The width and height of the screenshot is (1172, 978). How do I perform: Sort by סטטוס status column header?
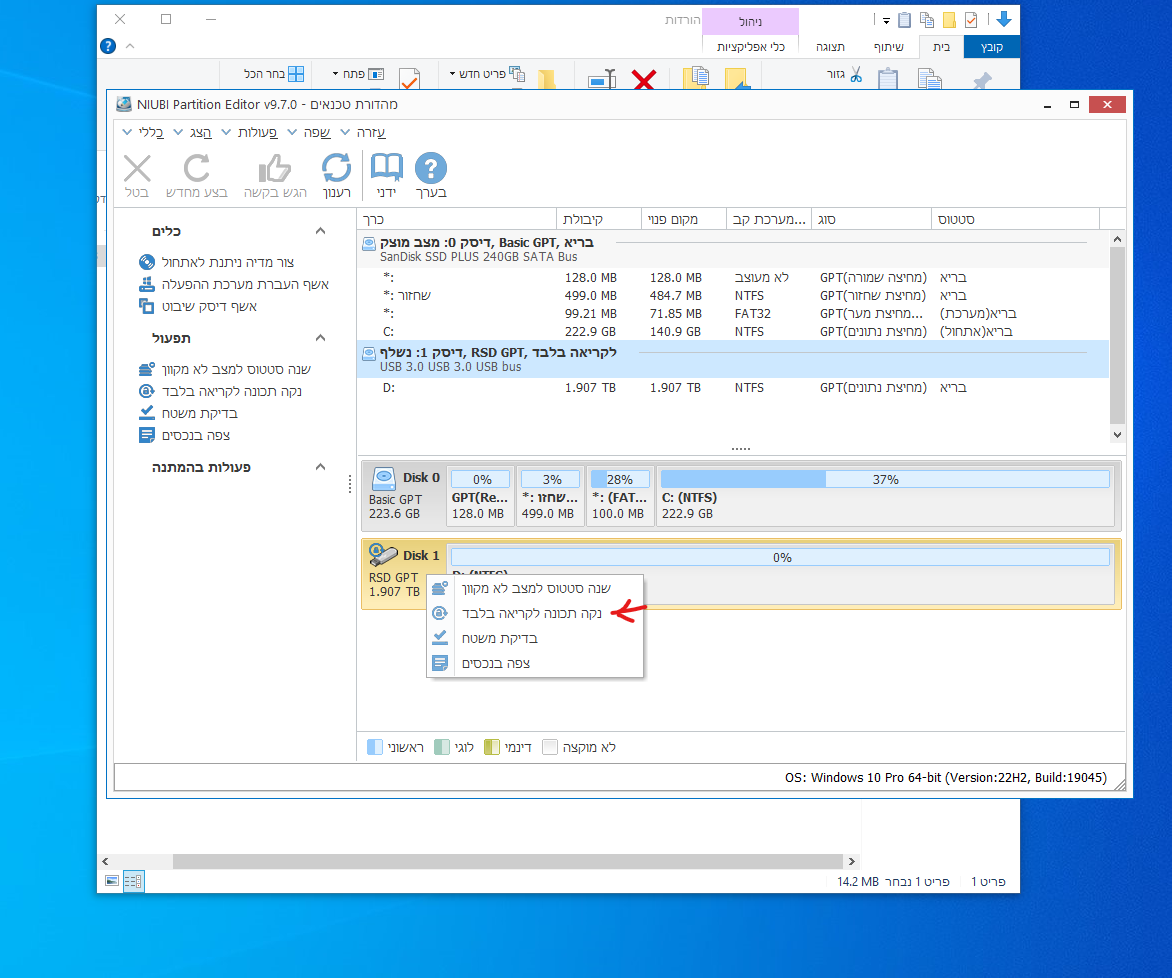pyautogui.click(x=1015, y=219)
